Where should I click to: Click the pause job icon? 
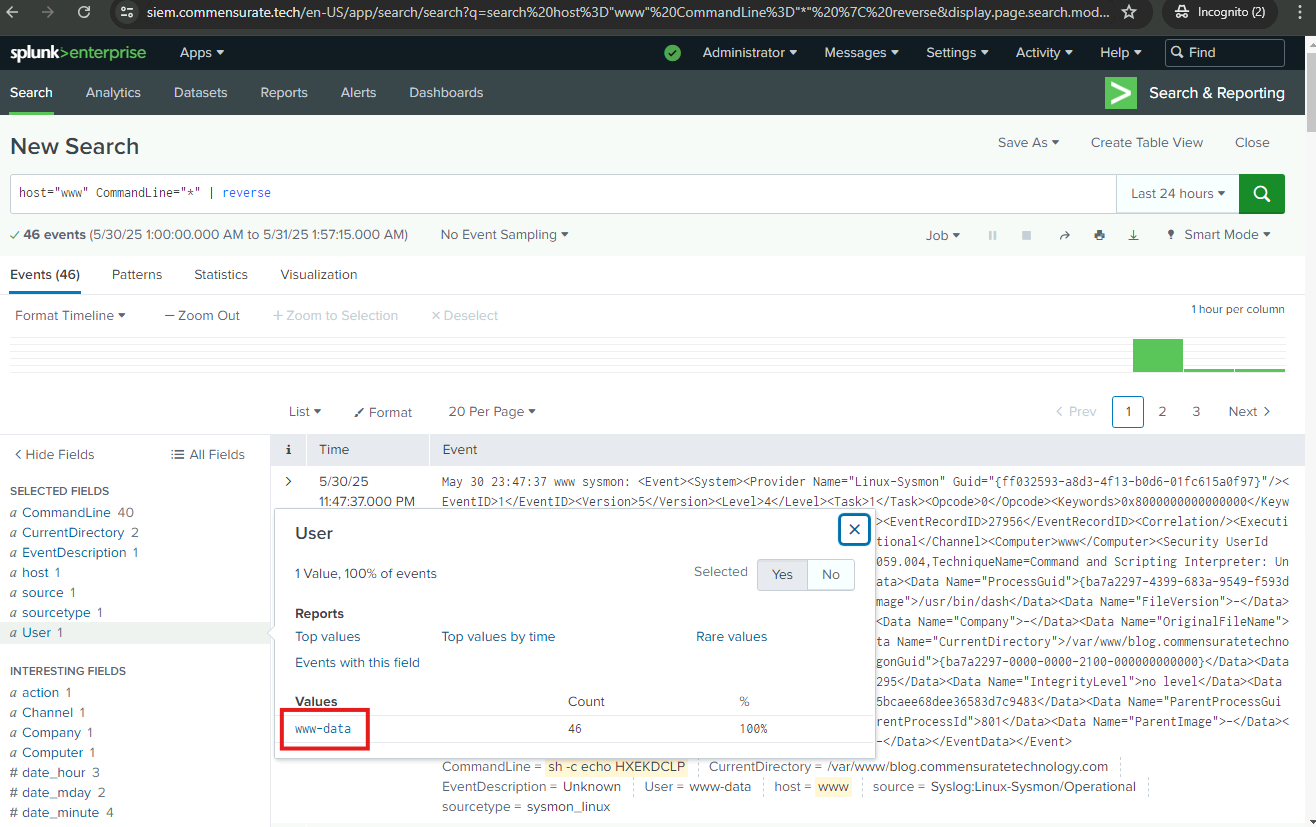(x=992, y=235)
